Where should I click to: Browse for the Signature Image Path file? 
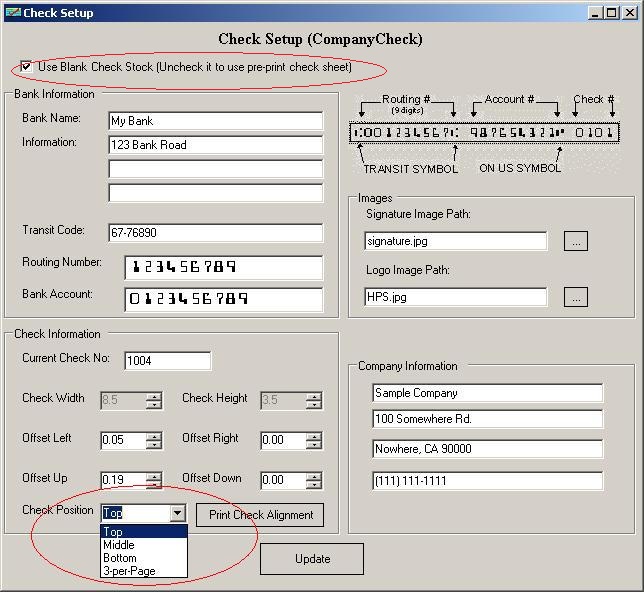(x=575, y=241)
